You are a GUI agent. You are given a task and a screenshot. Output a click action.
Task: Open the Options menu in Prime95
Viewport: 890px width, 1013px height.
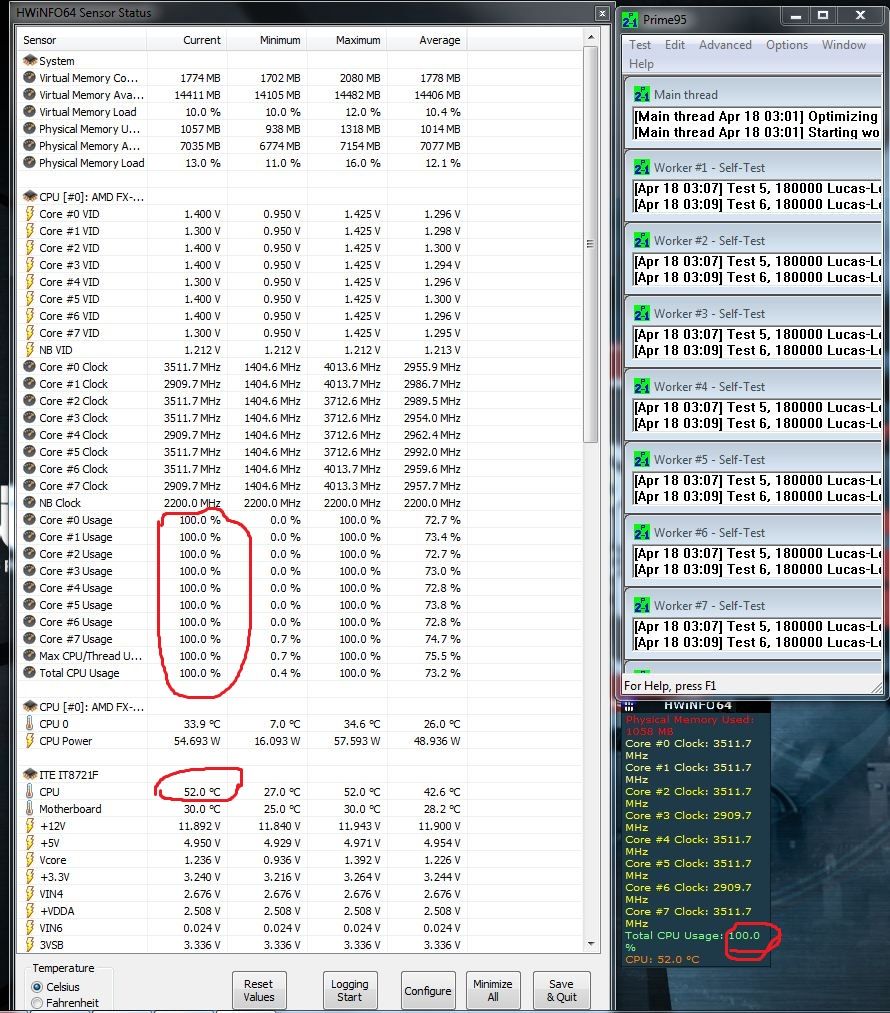coord(787,45)
